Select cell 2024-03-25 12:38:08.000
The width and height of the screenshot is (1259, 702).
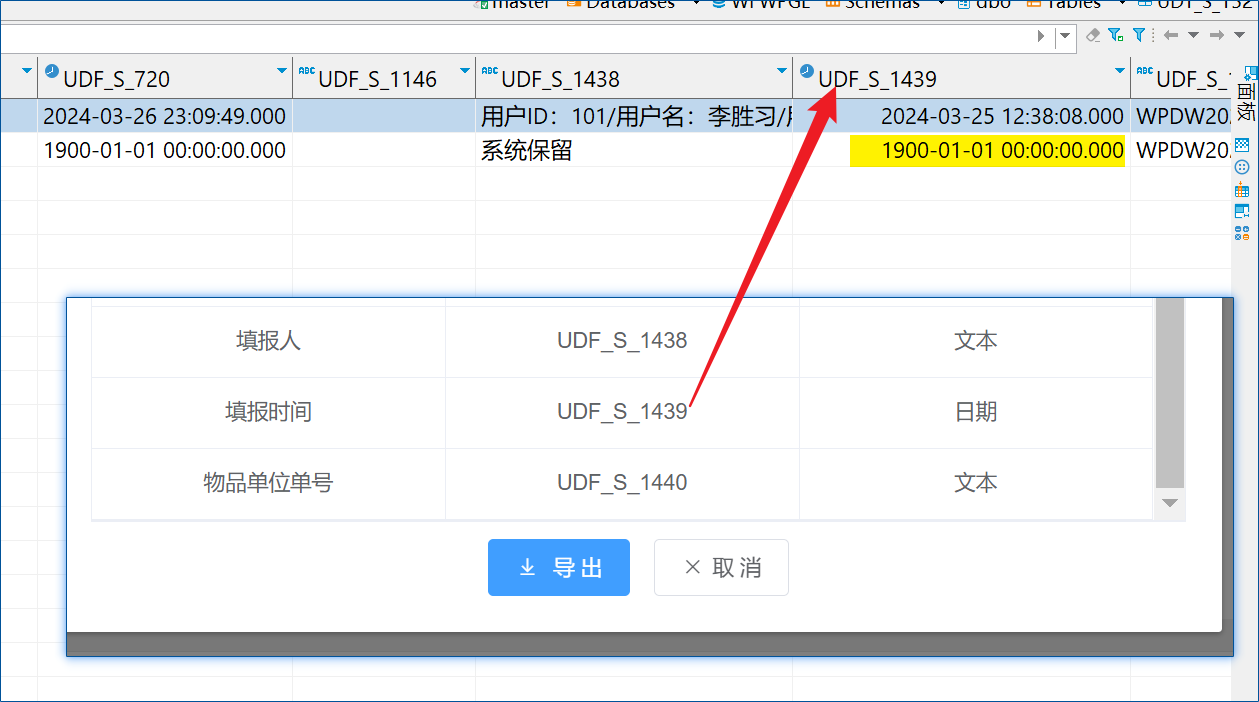pyautogui.click(x=961, y=116)
